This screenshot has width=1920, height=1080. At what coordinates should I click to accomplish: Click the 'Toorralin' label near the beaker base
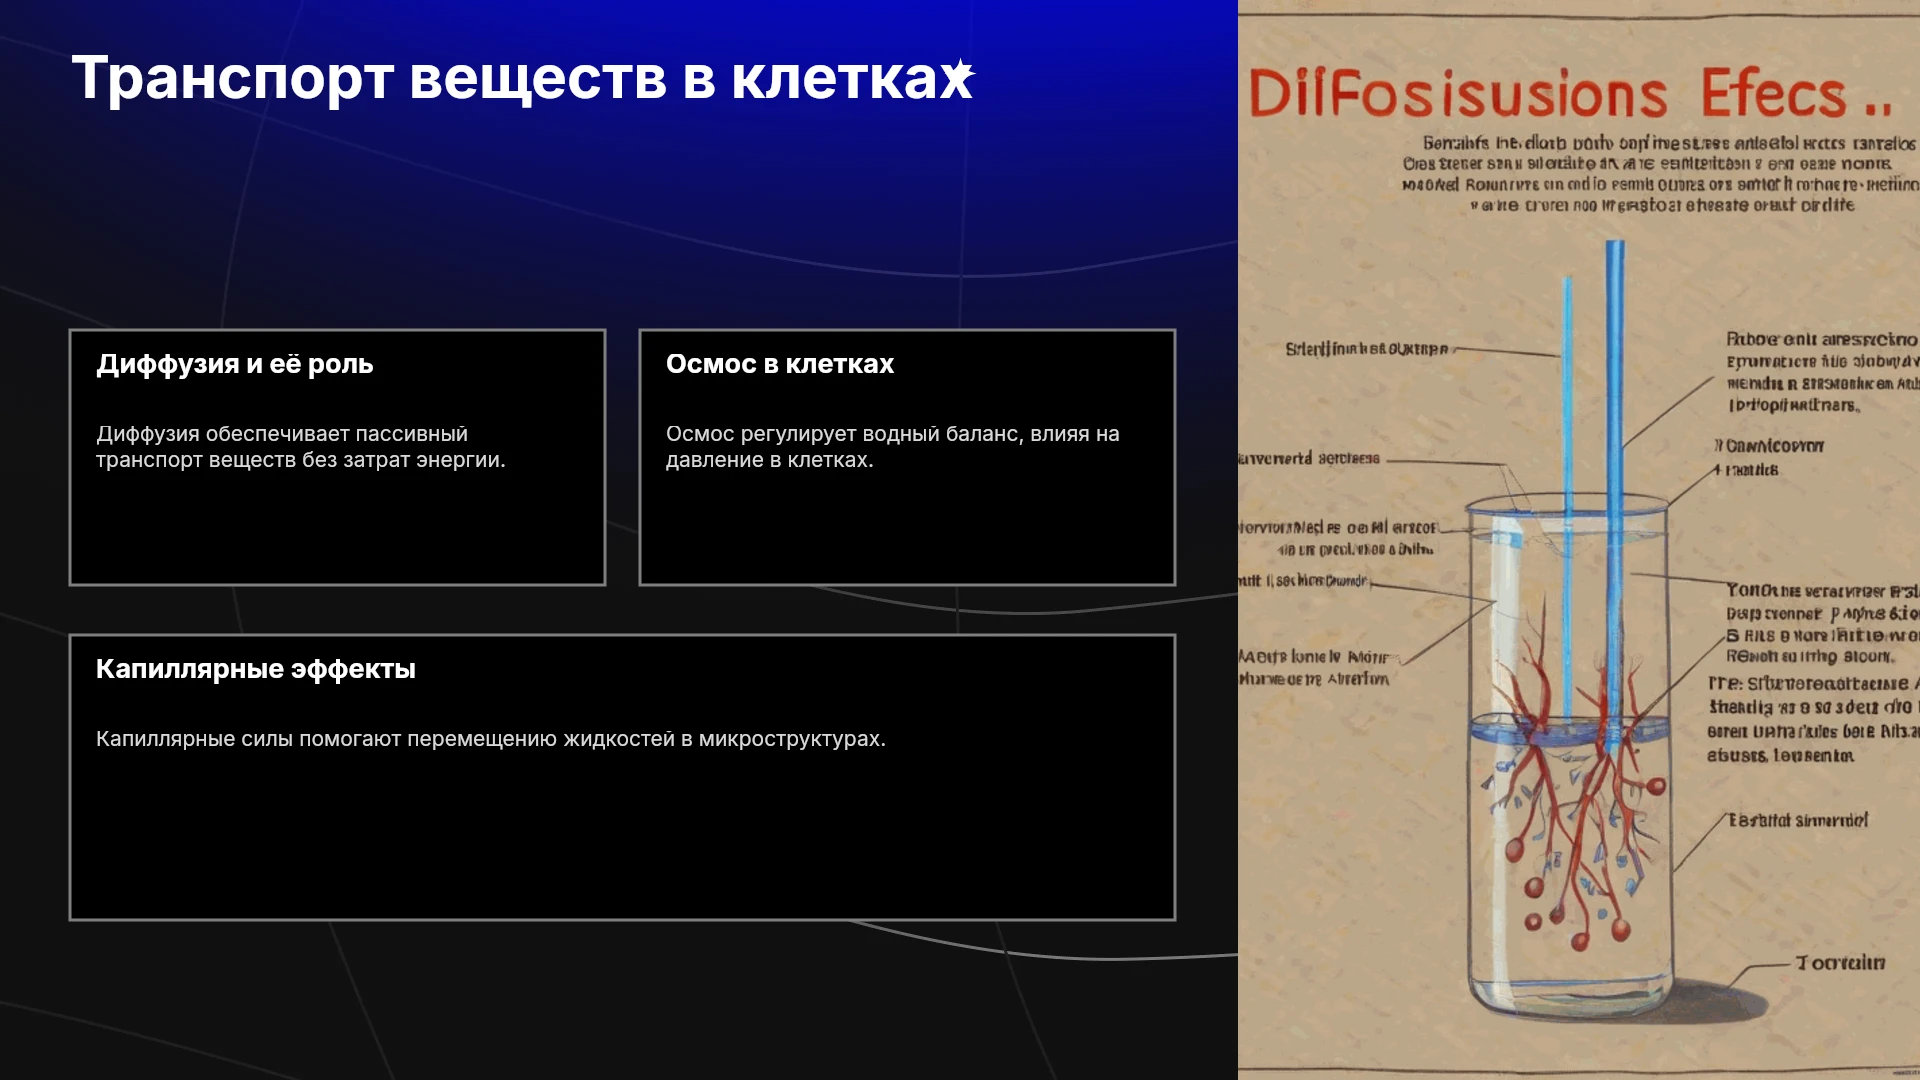[1840, 963]
